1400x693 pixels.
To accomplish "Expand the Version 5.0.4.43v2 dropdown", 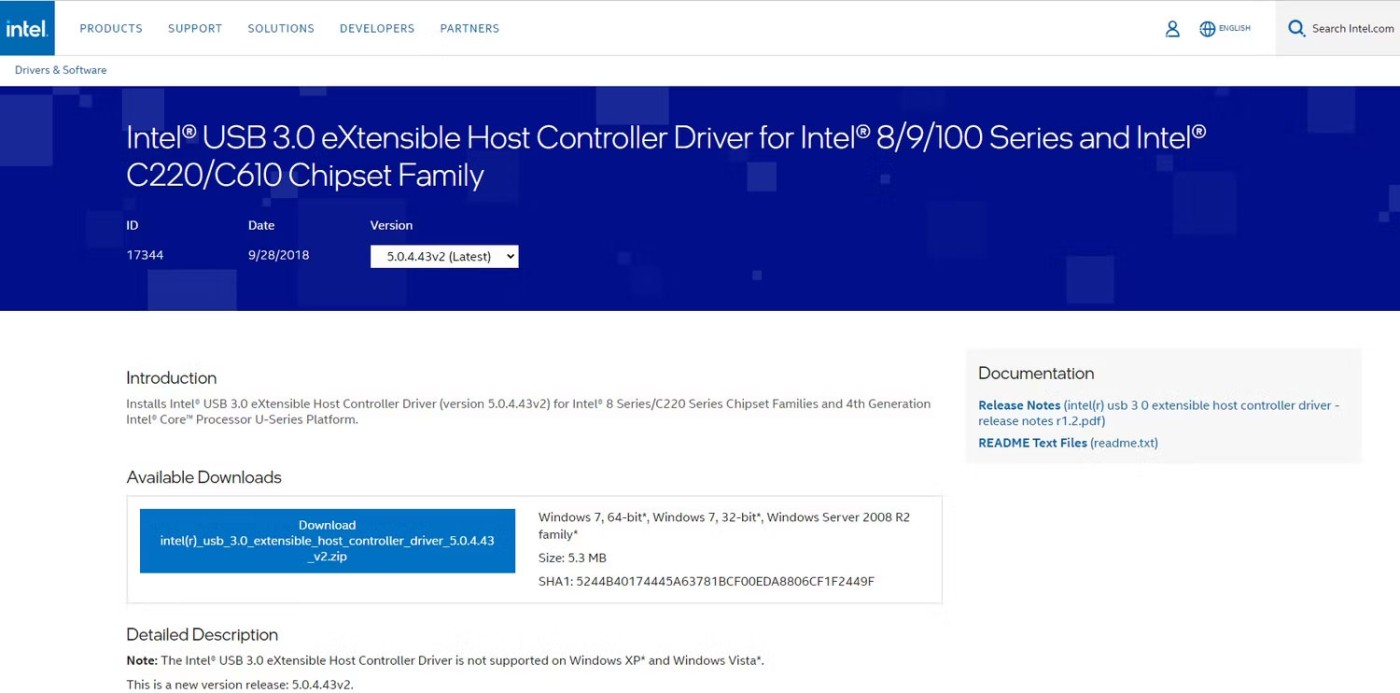I will [444, 256].
